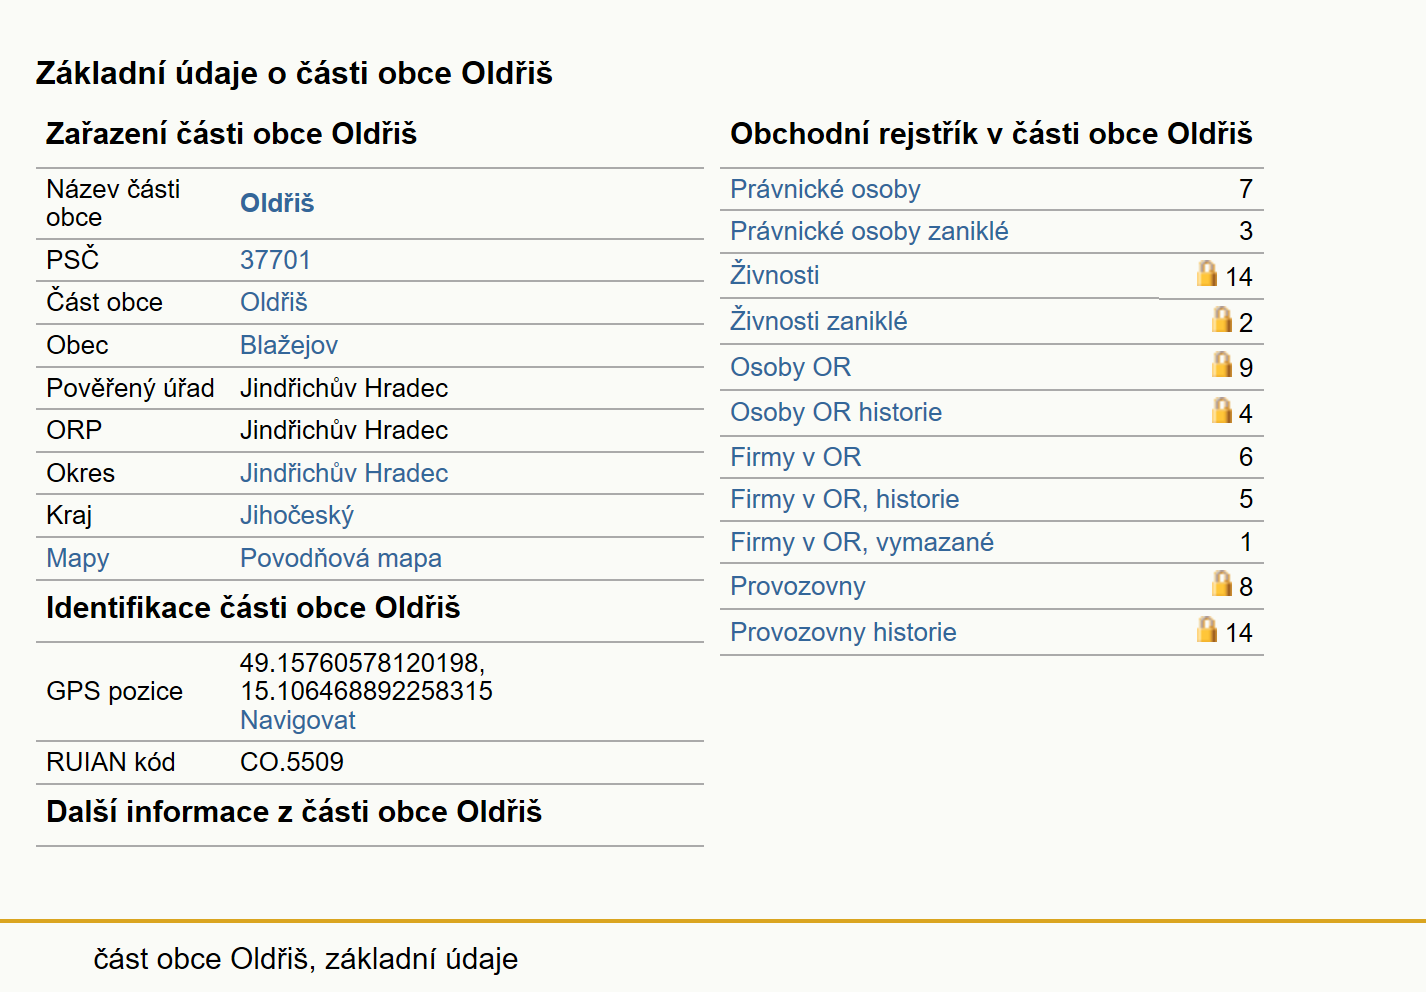Click the padlock next to Osoby OR count
This screenshot has width=1426, height=992.
tap(1221, 364)
